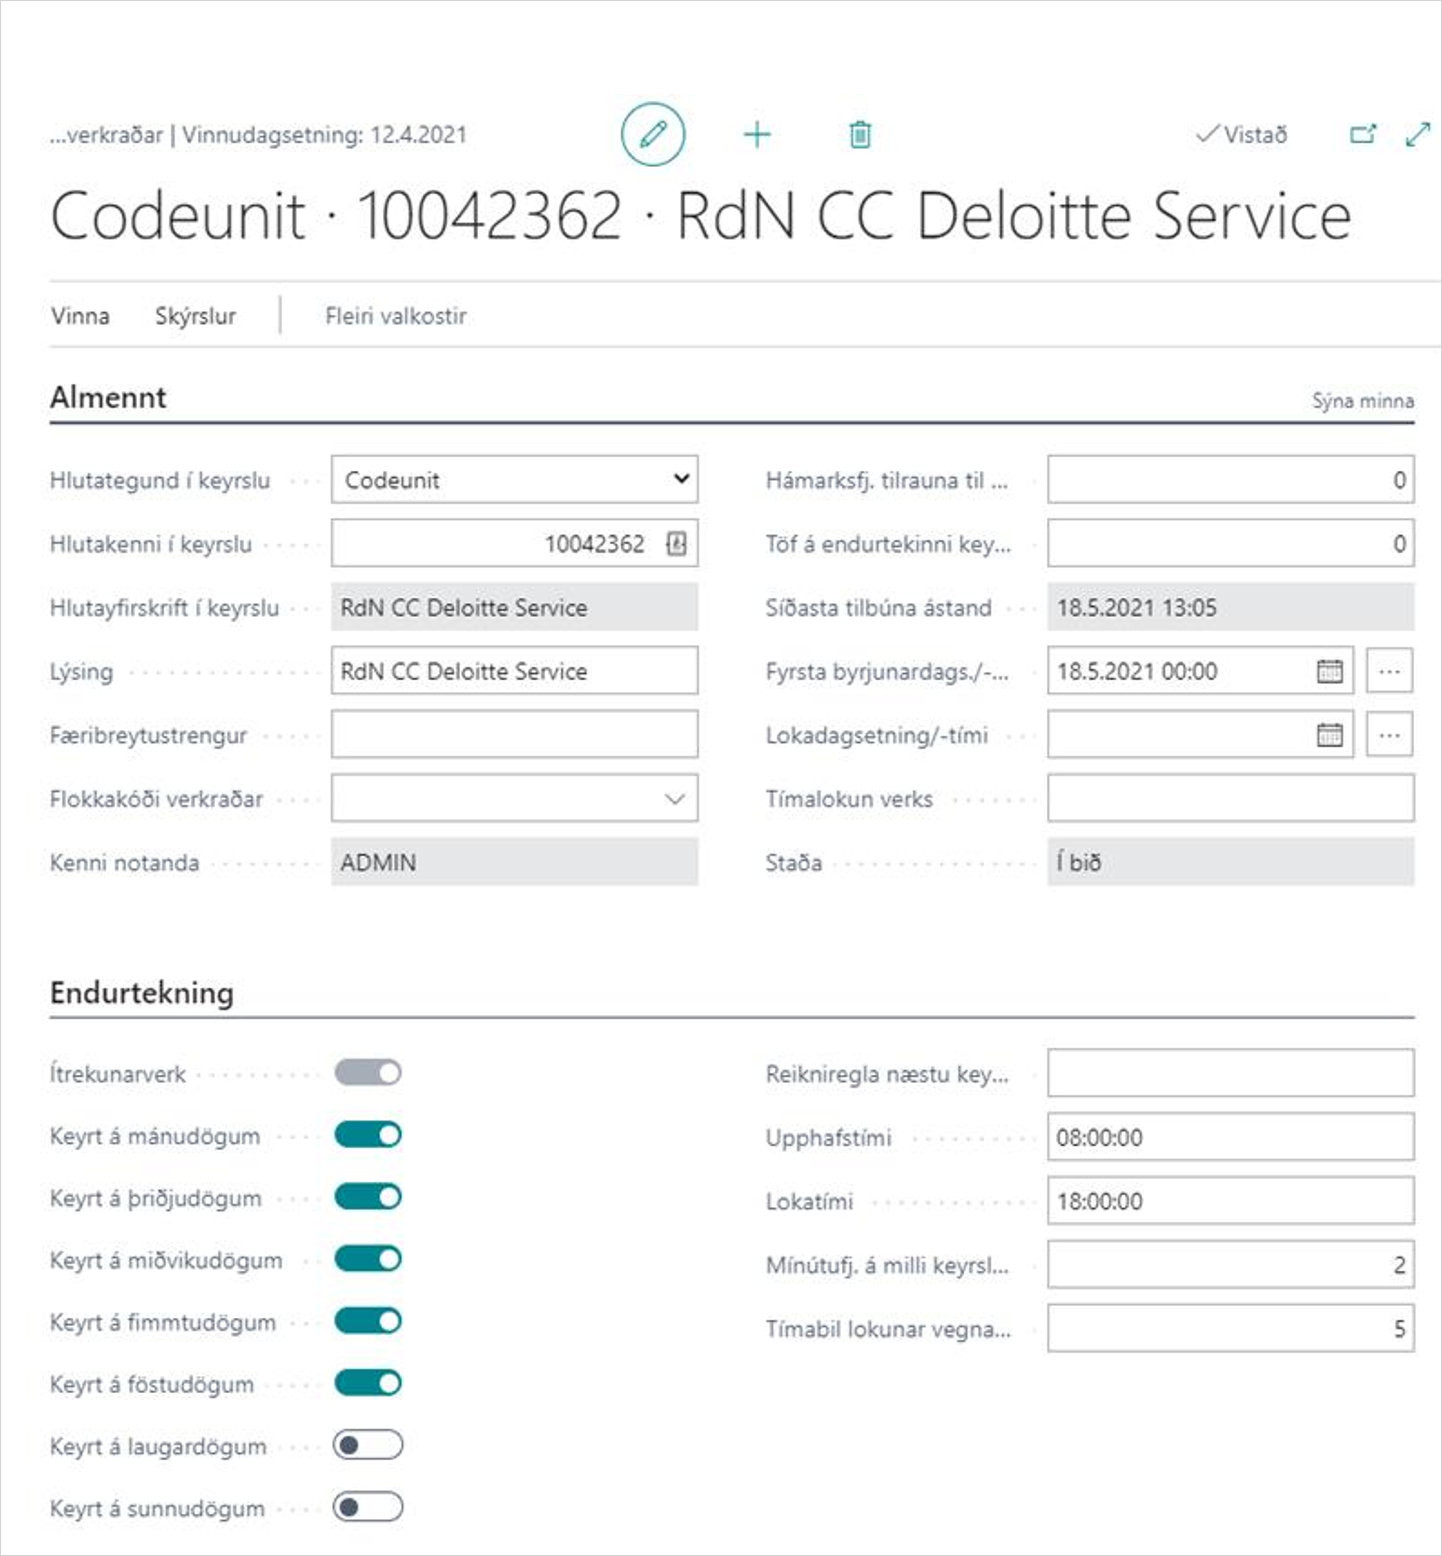Open calendar for Fyrsta byrjunardags. field

tap(1329, 671)
